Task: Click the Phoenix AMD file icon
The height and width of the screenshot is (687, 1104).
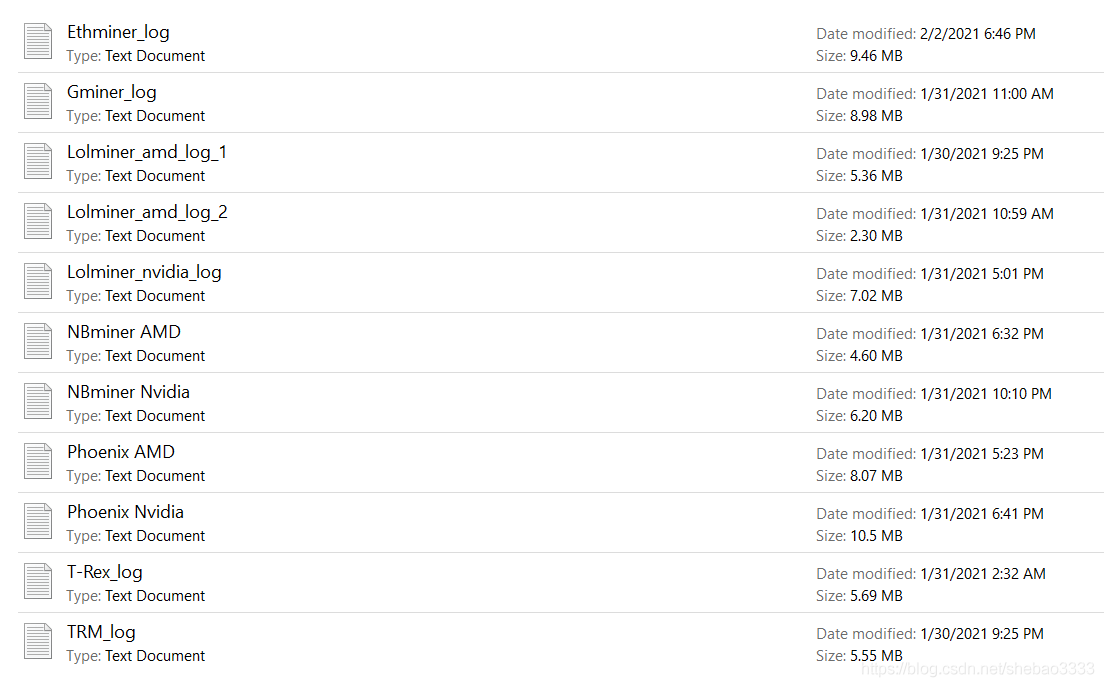Action: coord(38,461)
